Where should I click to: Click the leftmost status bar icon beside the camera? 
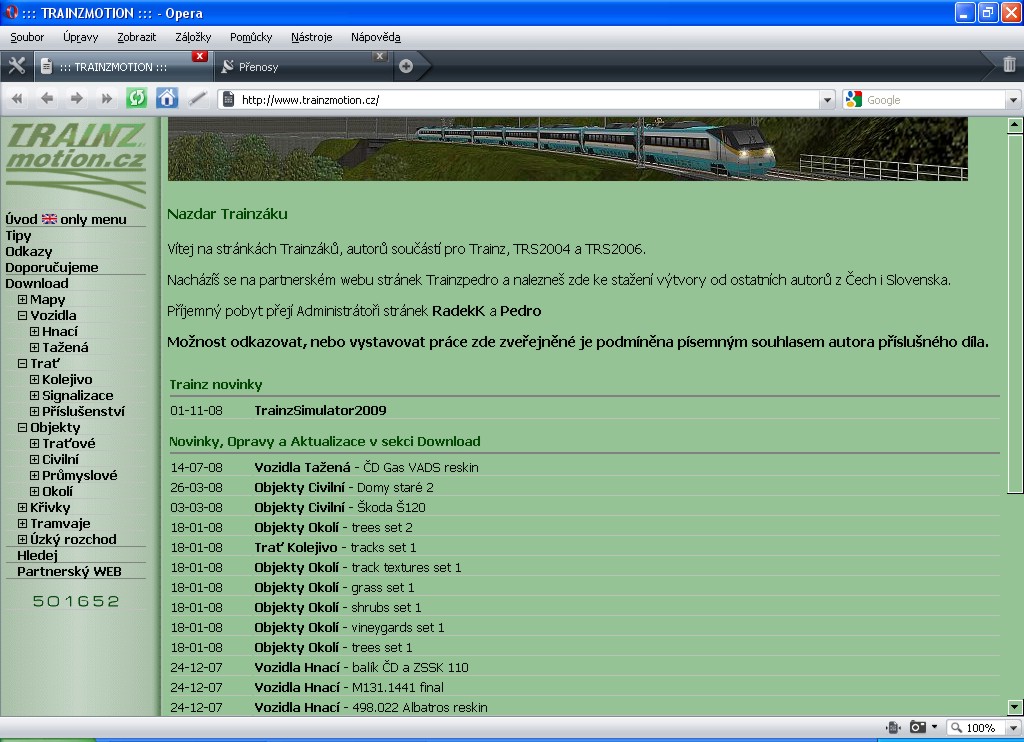point(893,727)
